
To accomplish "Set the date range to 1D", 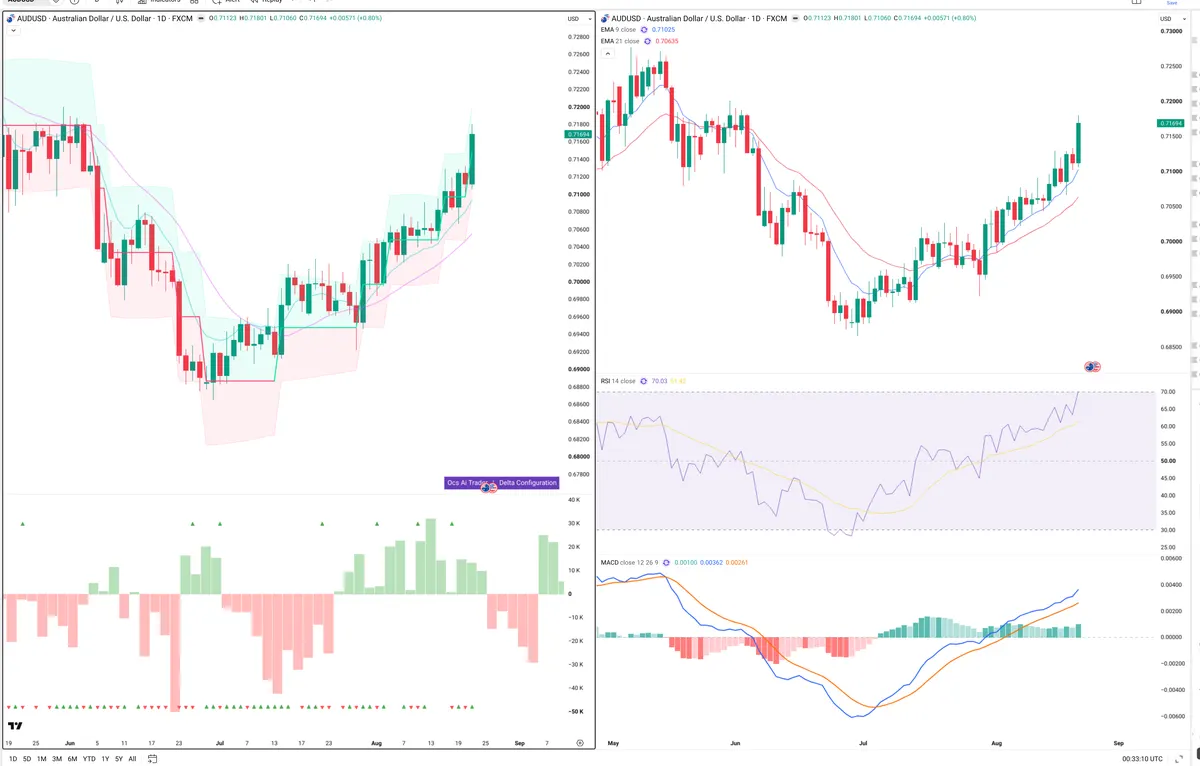I will pyautogui.click(x=12, y=759).
